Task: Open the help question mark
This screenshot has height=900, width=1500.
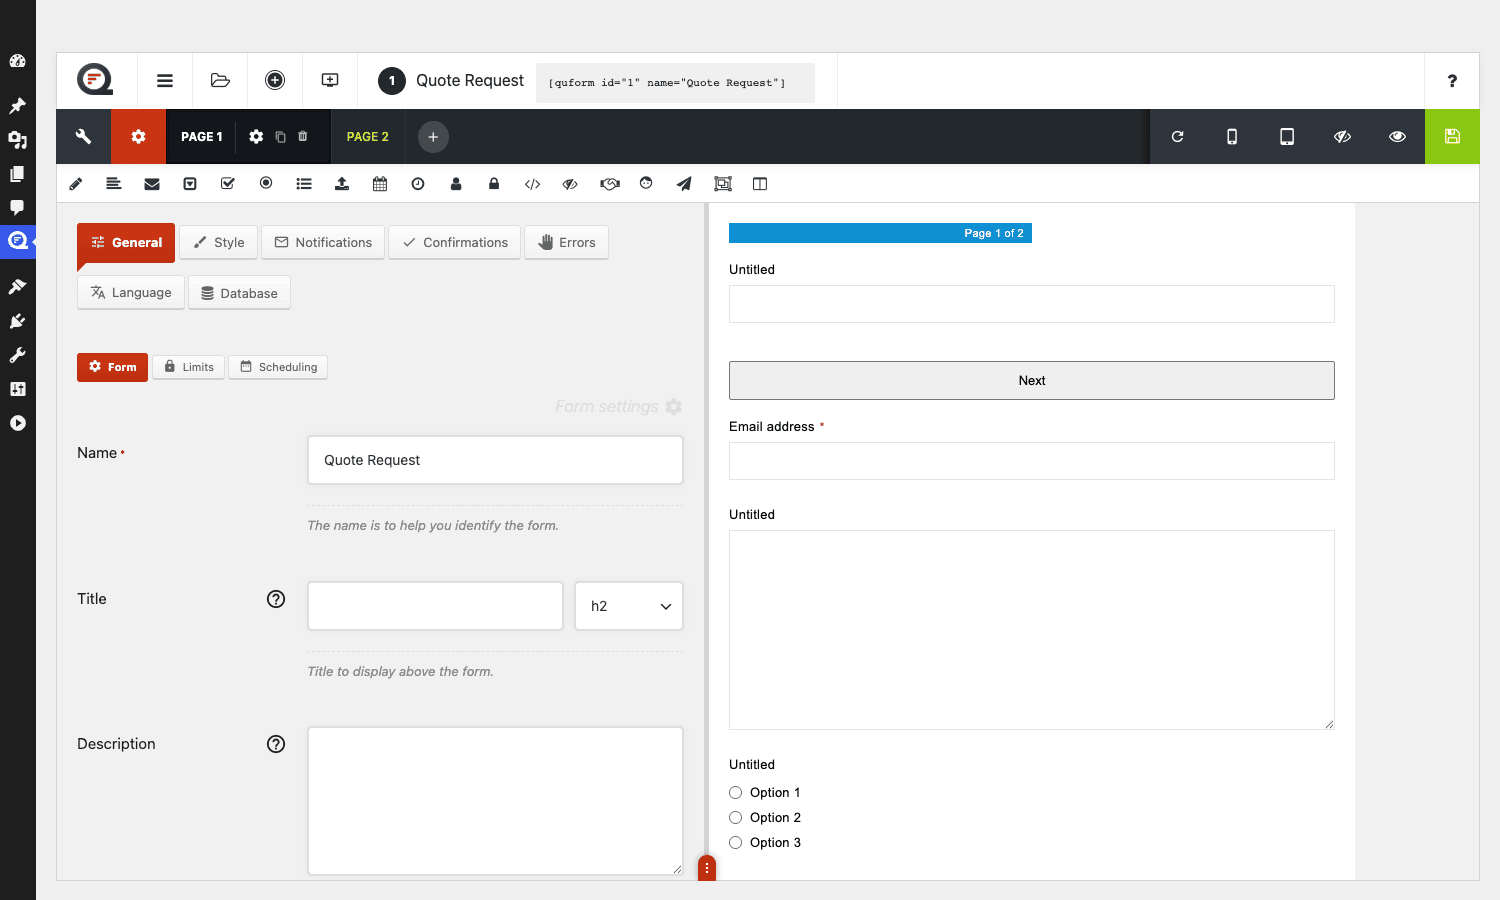Action: [1452, 81]
